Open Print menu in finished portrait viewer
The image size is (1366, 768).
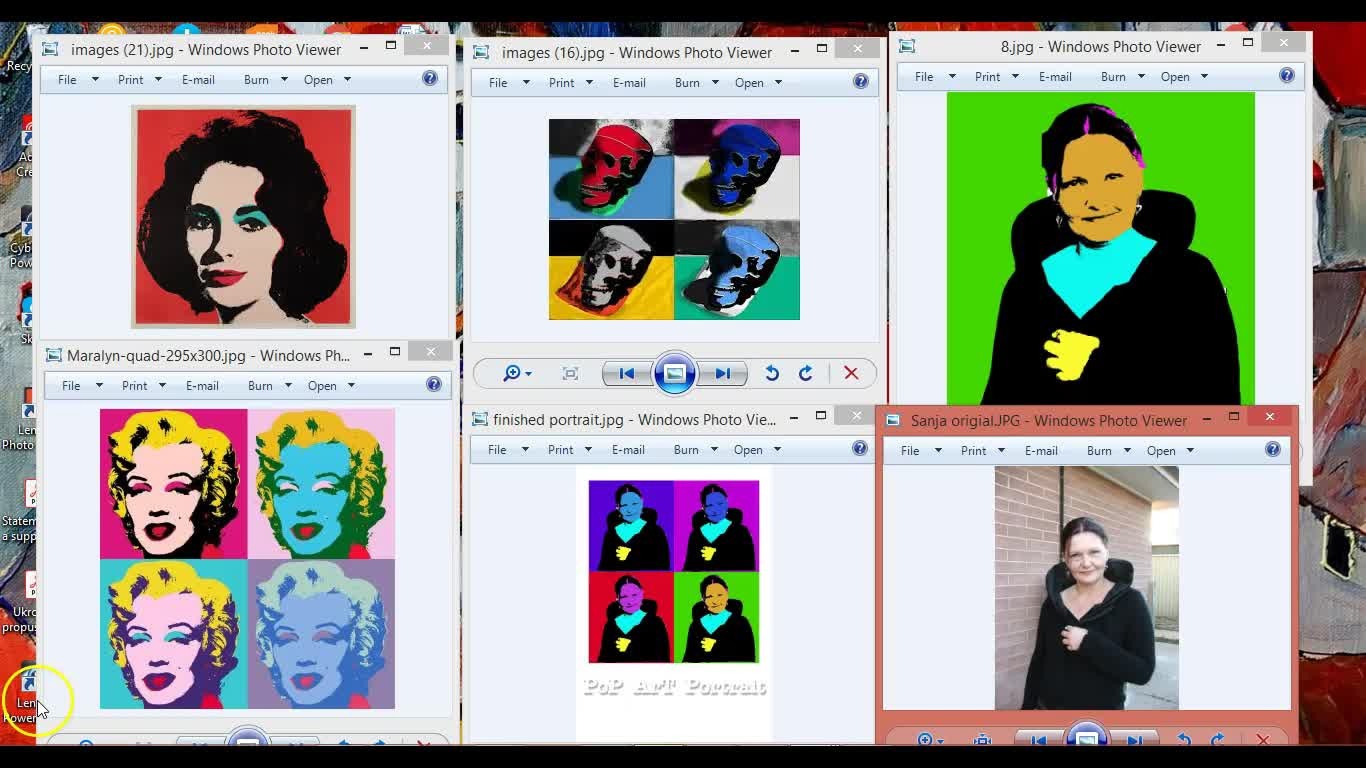(x=570, y=449)
